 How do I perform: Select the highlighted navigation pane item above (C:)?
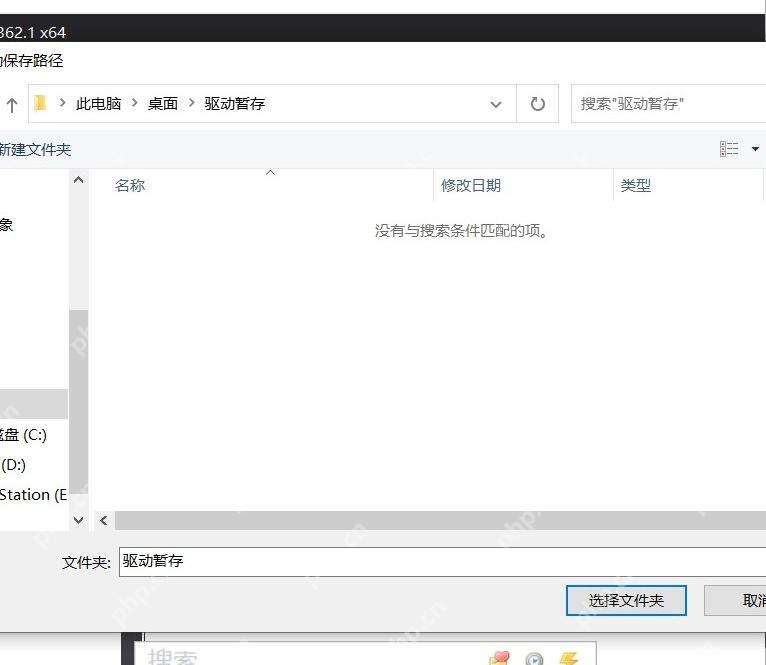(x=34, y=404)
